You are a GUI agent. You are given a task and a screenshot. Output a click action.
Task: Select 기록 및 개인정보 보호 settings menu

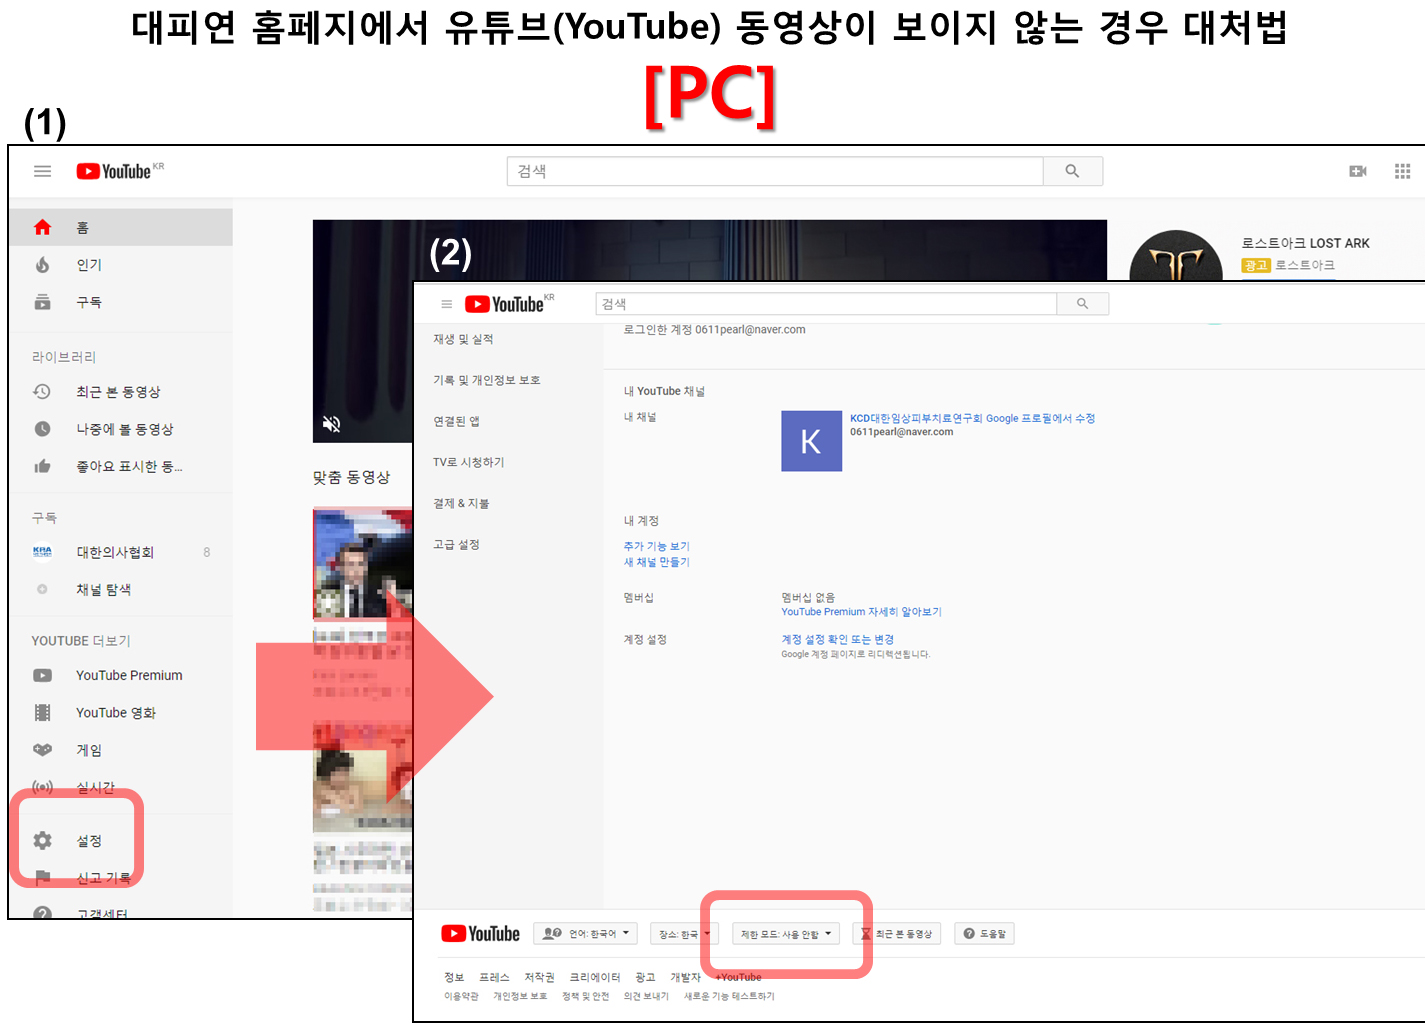(x=486, y=380)
